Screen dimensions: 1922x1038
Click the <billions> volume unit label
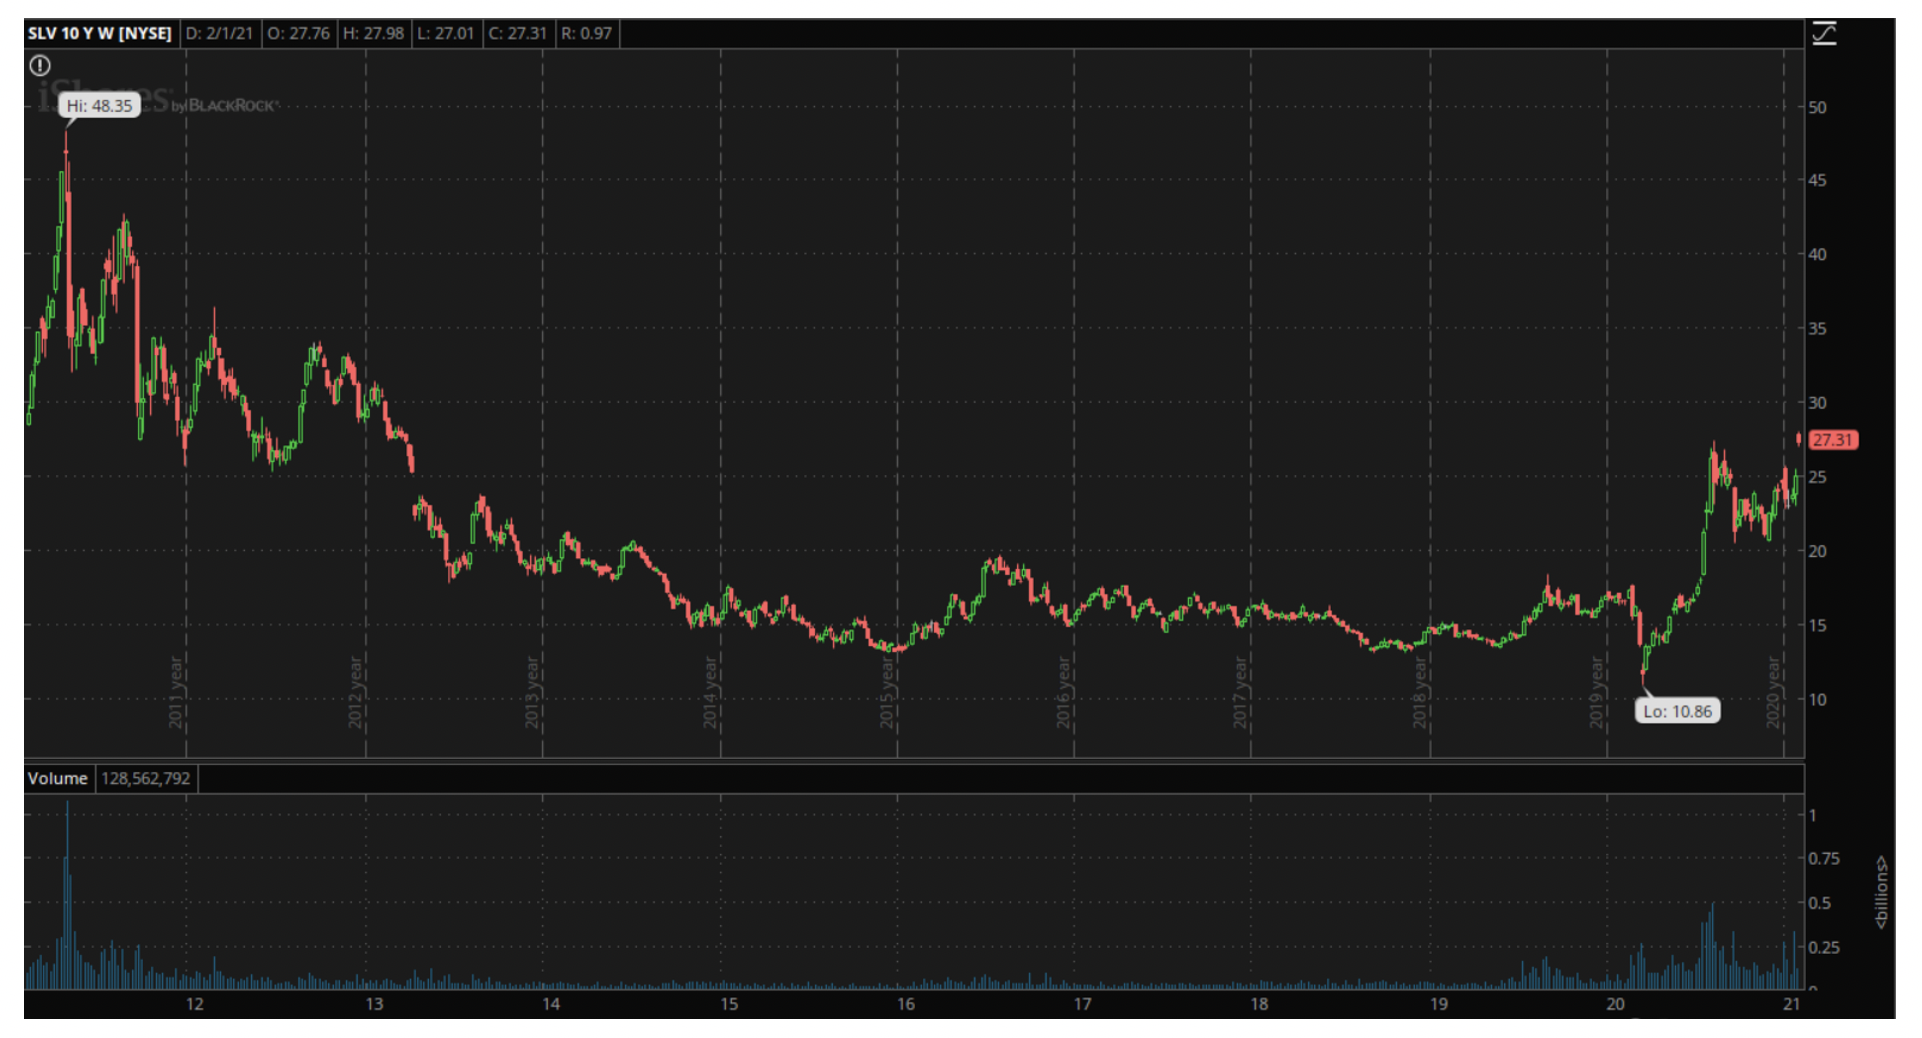(1881, 892)
